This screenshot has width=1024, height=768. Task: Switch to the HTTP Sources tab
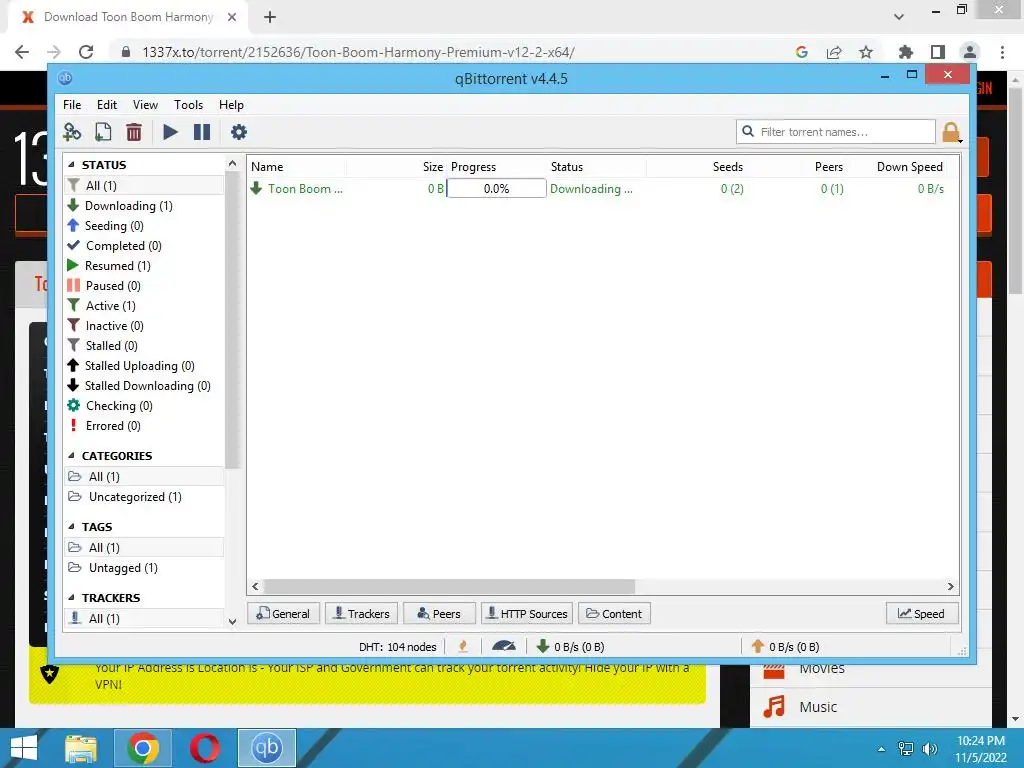point(527,614)
